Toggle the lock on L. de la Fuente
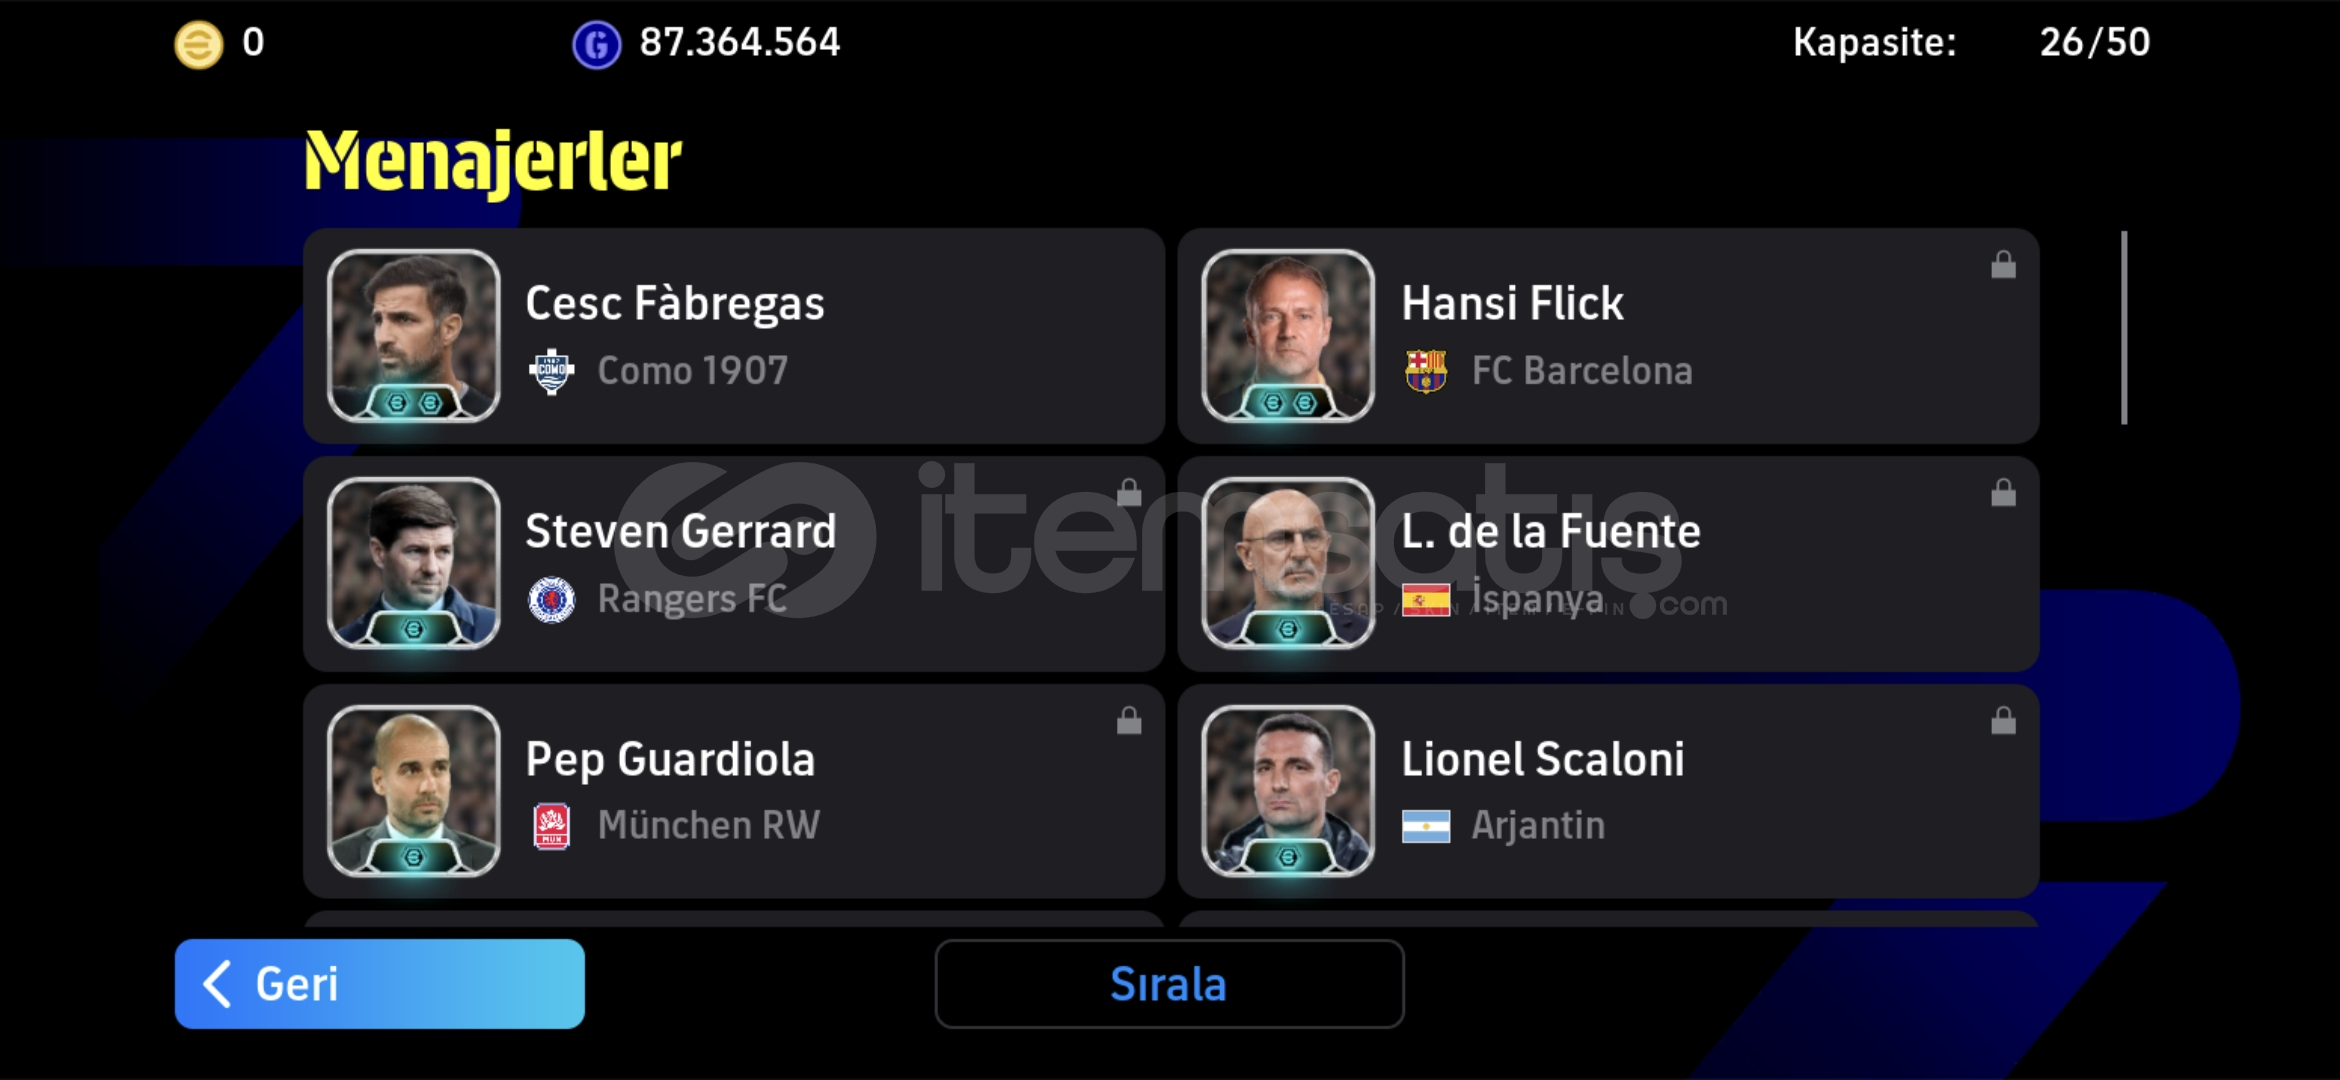Image resolution: width=2340 pixels, height=1080 pixels. [2003, 492]
